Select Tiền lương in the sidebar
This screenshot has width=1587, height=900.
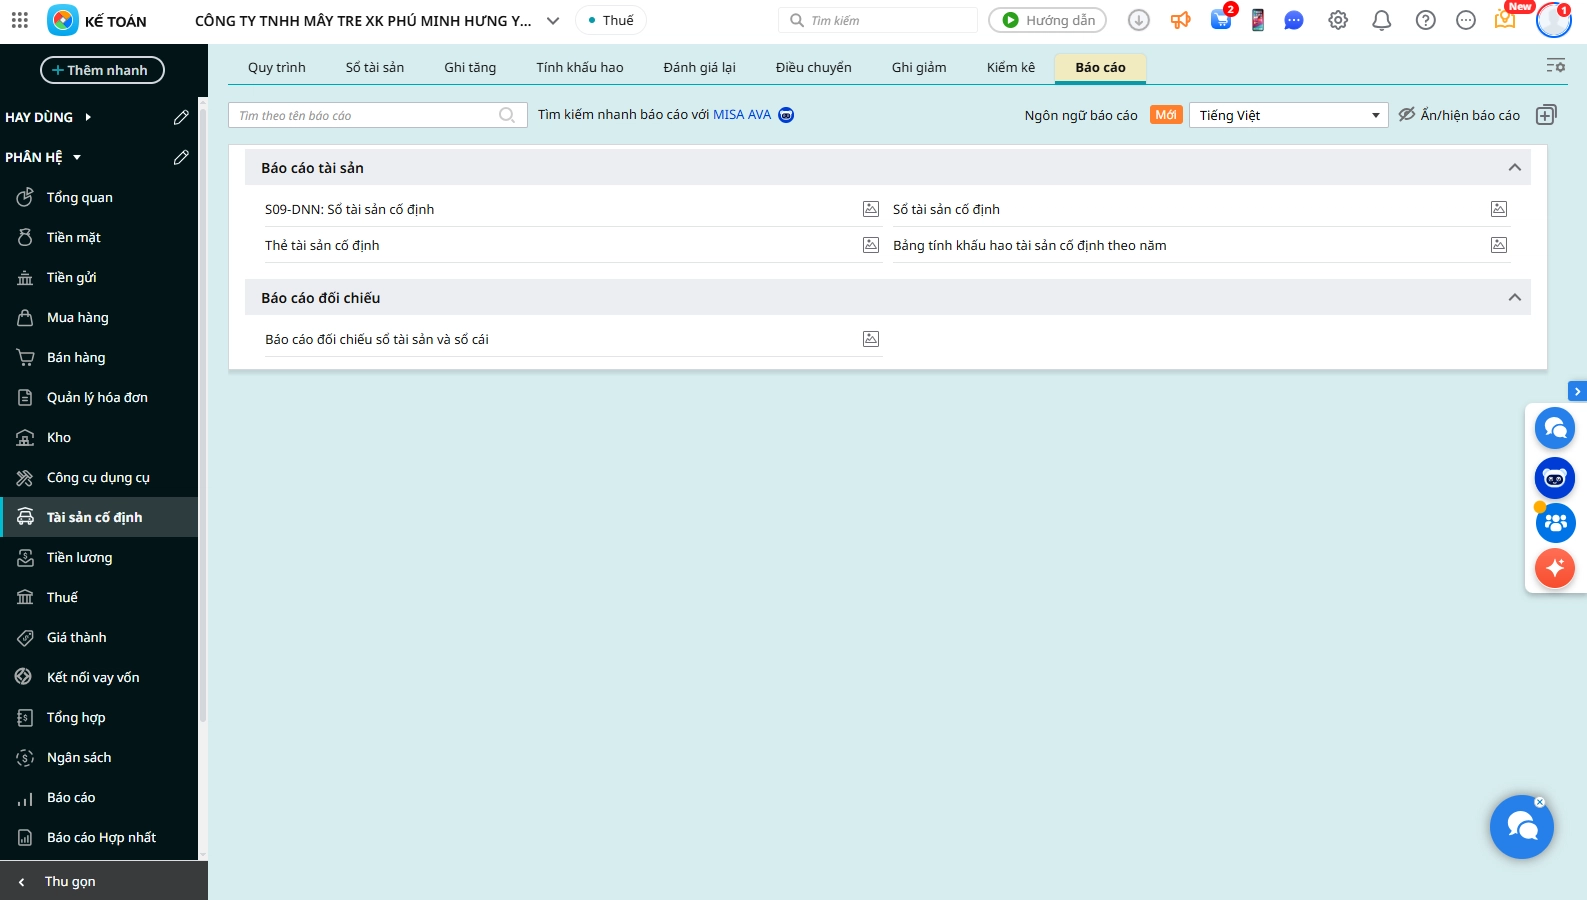[79, 557]
